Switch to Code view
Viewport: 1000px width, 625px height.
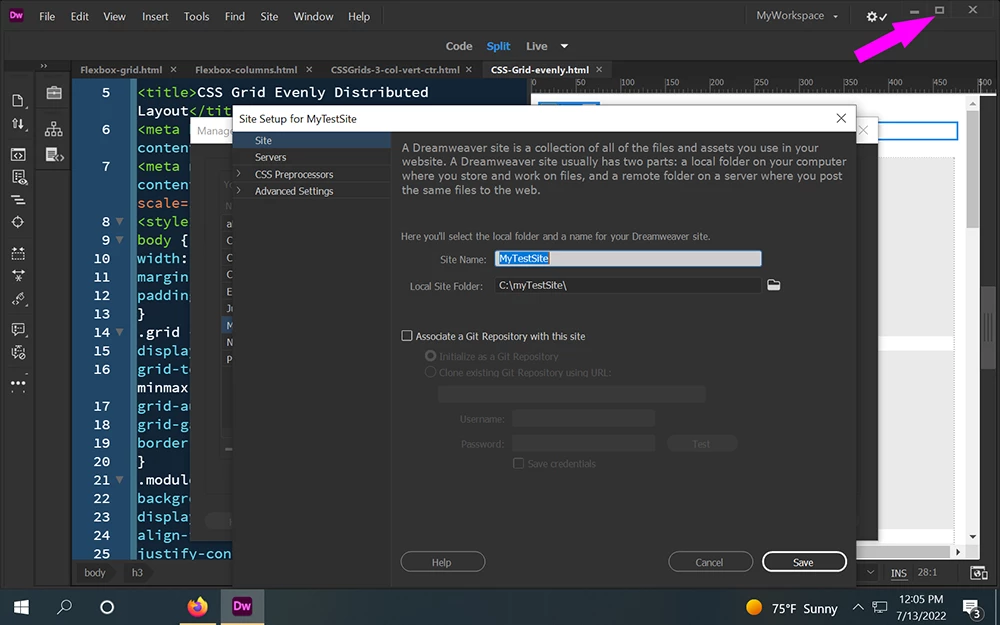tap(459, 46)
